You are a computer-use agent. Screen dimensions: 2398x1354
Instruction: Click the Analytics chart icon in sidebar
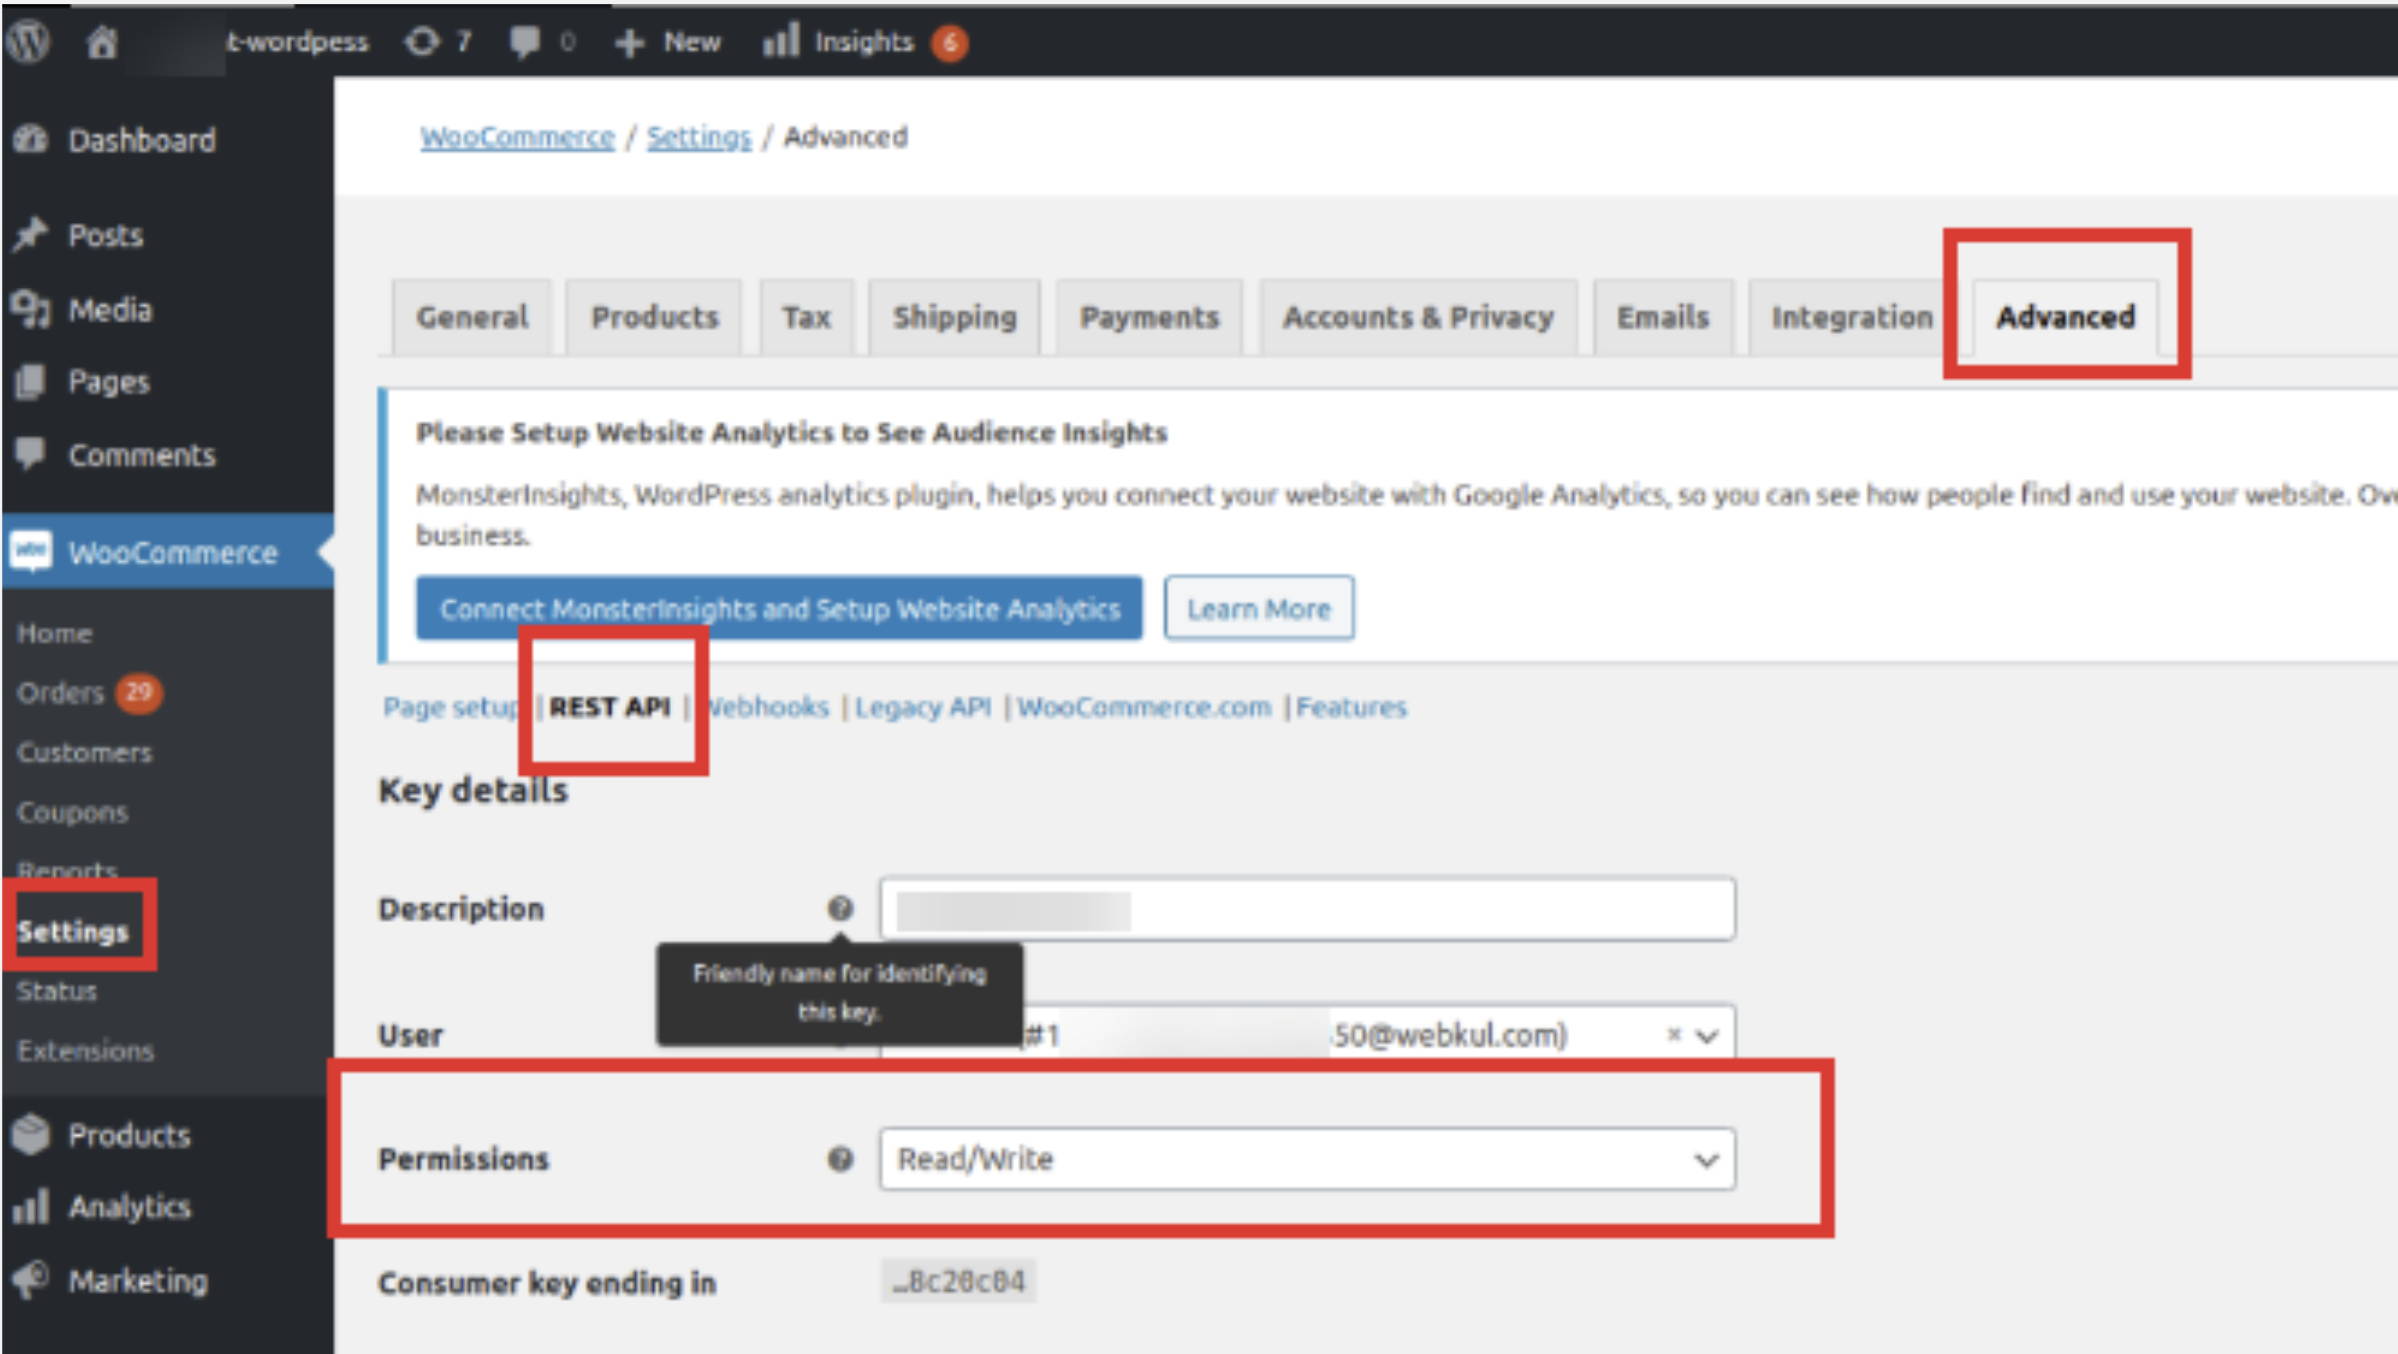[31, 1206]
